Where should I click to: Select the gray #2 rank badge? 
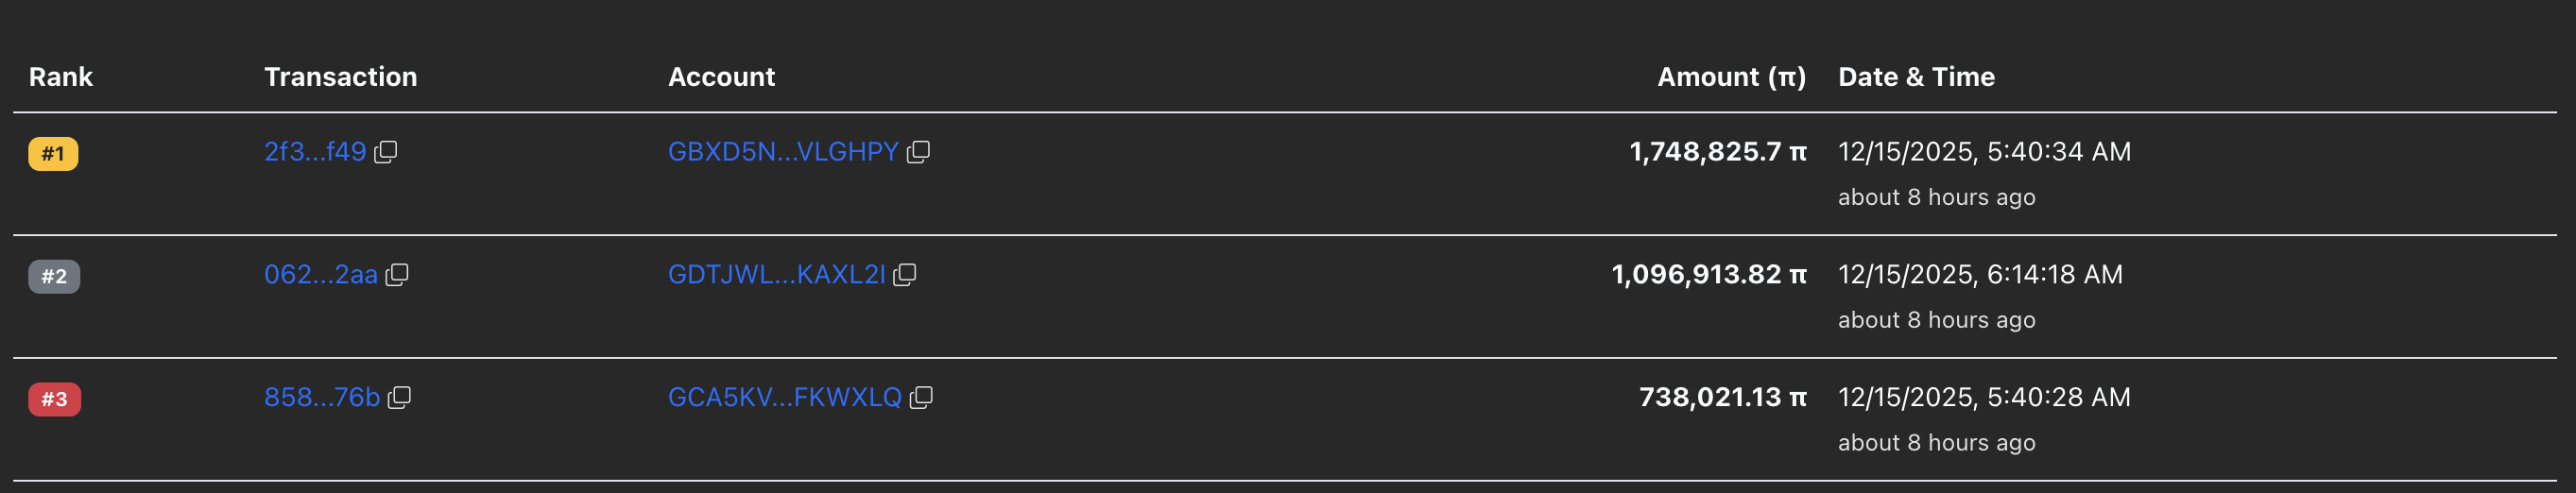click(54, 277)
